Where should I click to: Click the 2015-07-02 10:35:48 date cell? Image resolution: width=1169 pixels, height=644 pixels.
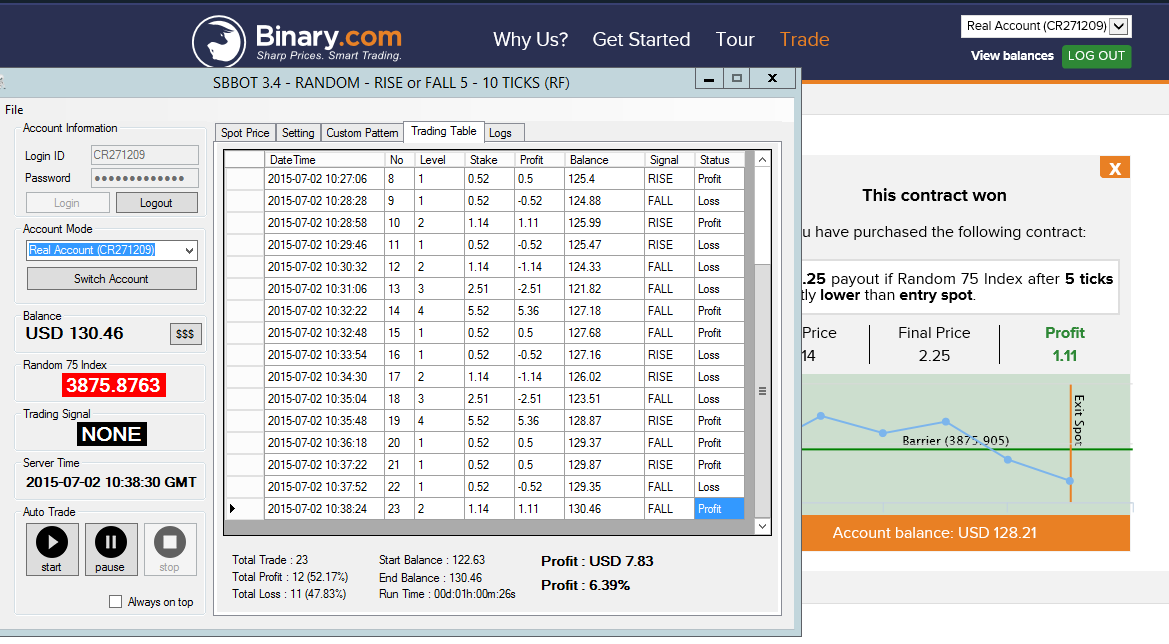coord(324,420)
